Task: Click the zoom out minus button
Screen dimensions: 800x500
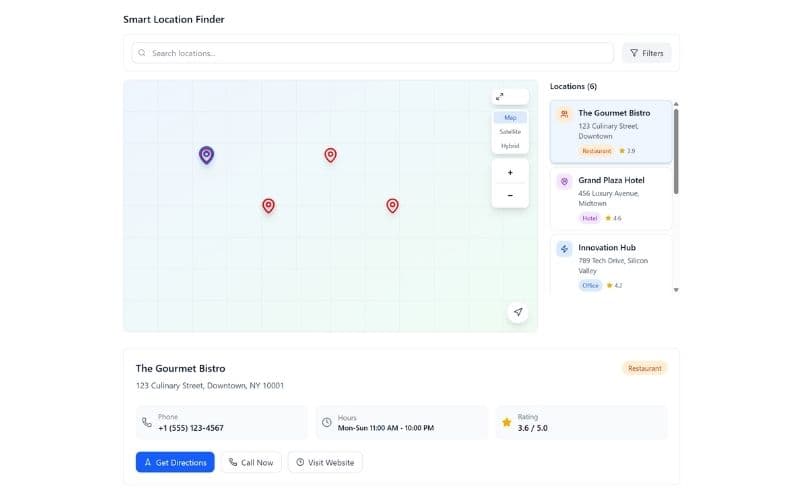Action: point(510,195)
